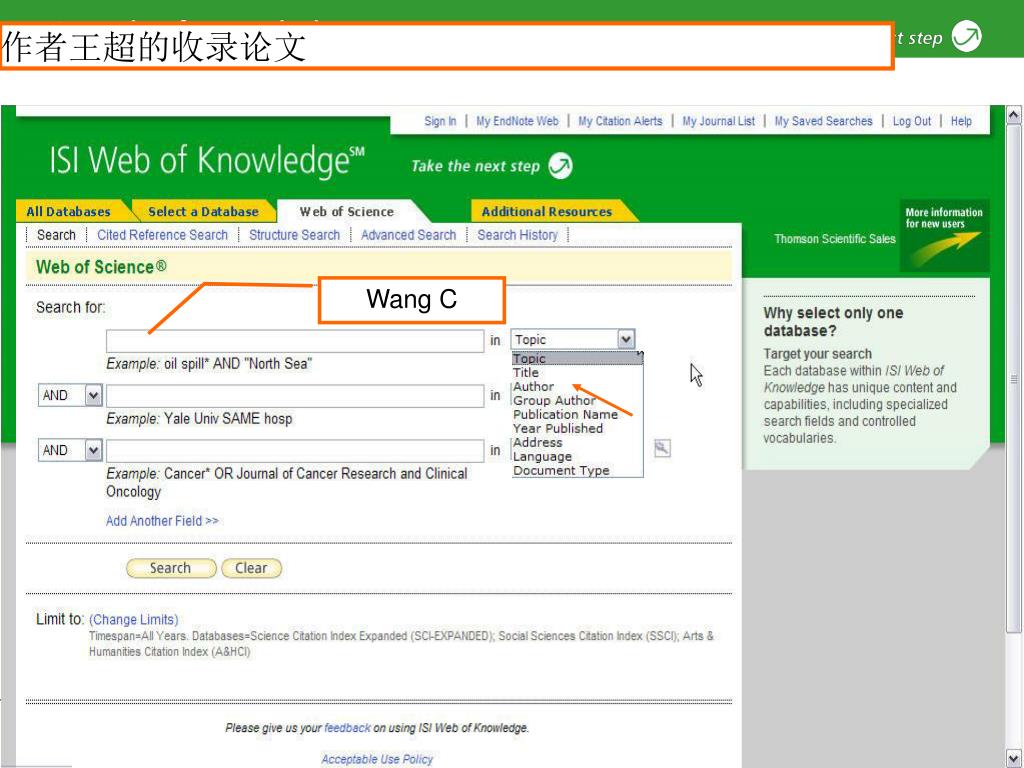Click Thomson Scientific Sales text

tap(835, 239)
